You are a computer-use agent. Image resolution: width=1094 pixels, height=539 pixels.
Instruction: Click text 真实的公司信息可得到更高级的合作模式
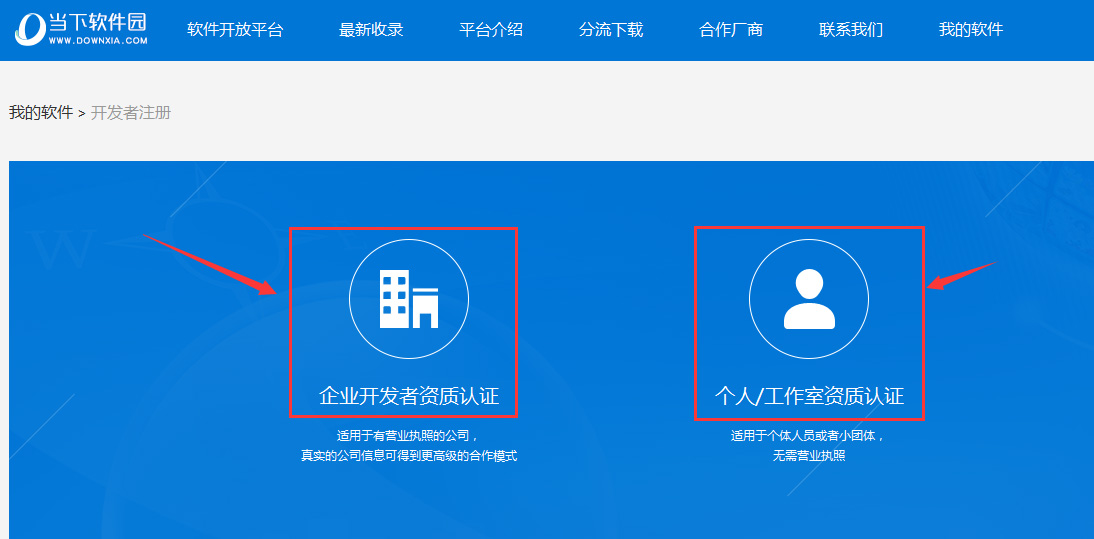pos(409,456)
